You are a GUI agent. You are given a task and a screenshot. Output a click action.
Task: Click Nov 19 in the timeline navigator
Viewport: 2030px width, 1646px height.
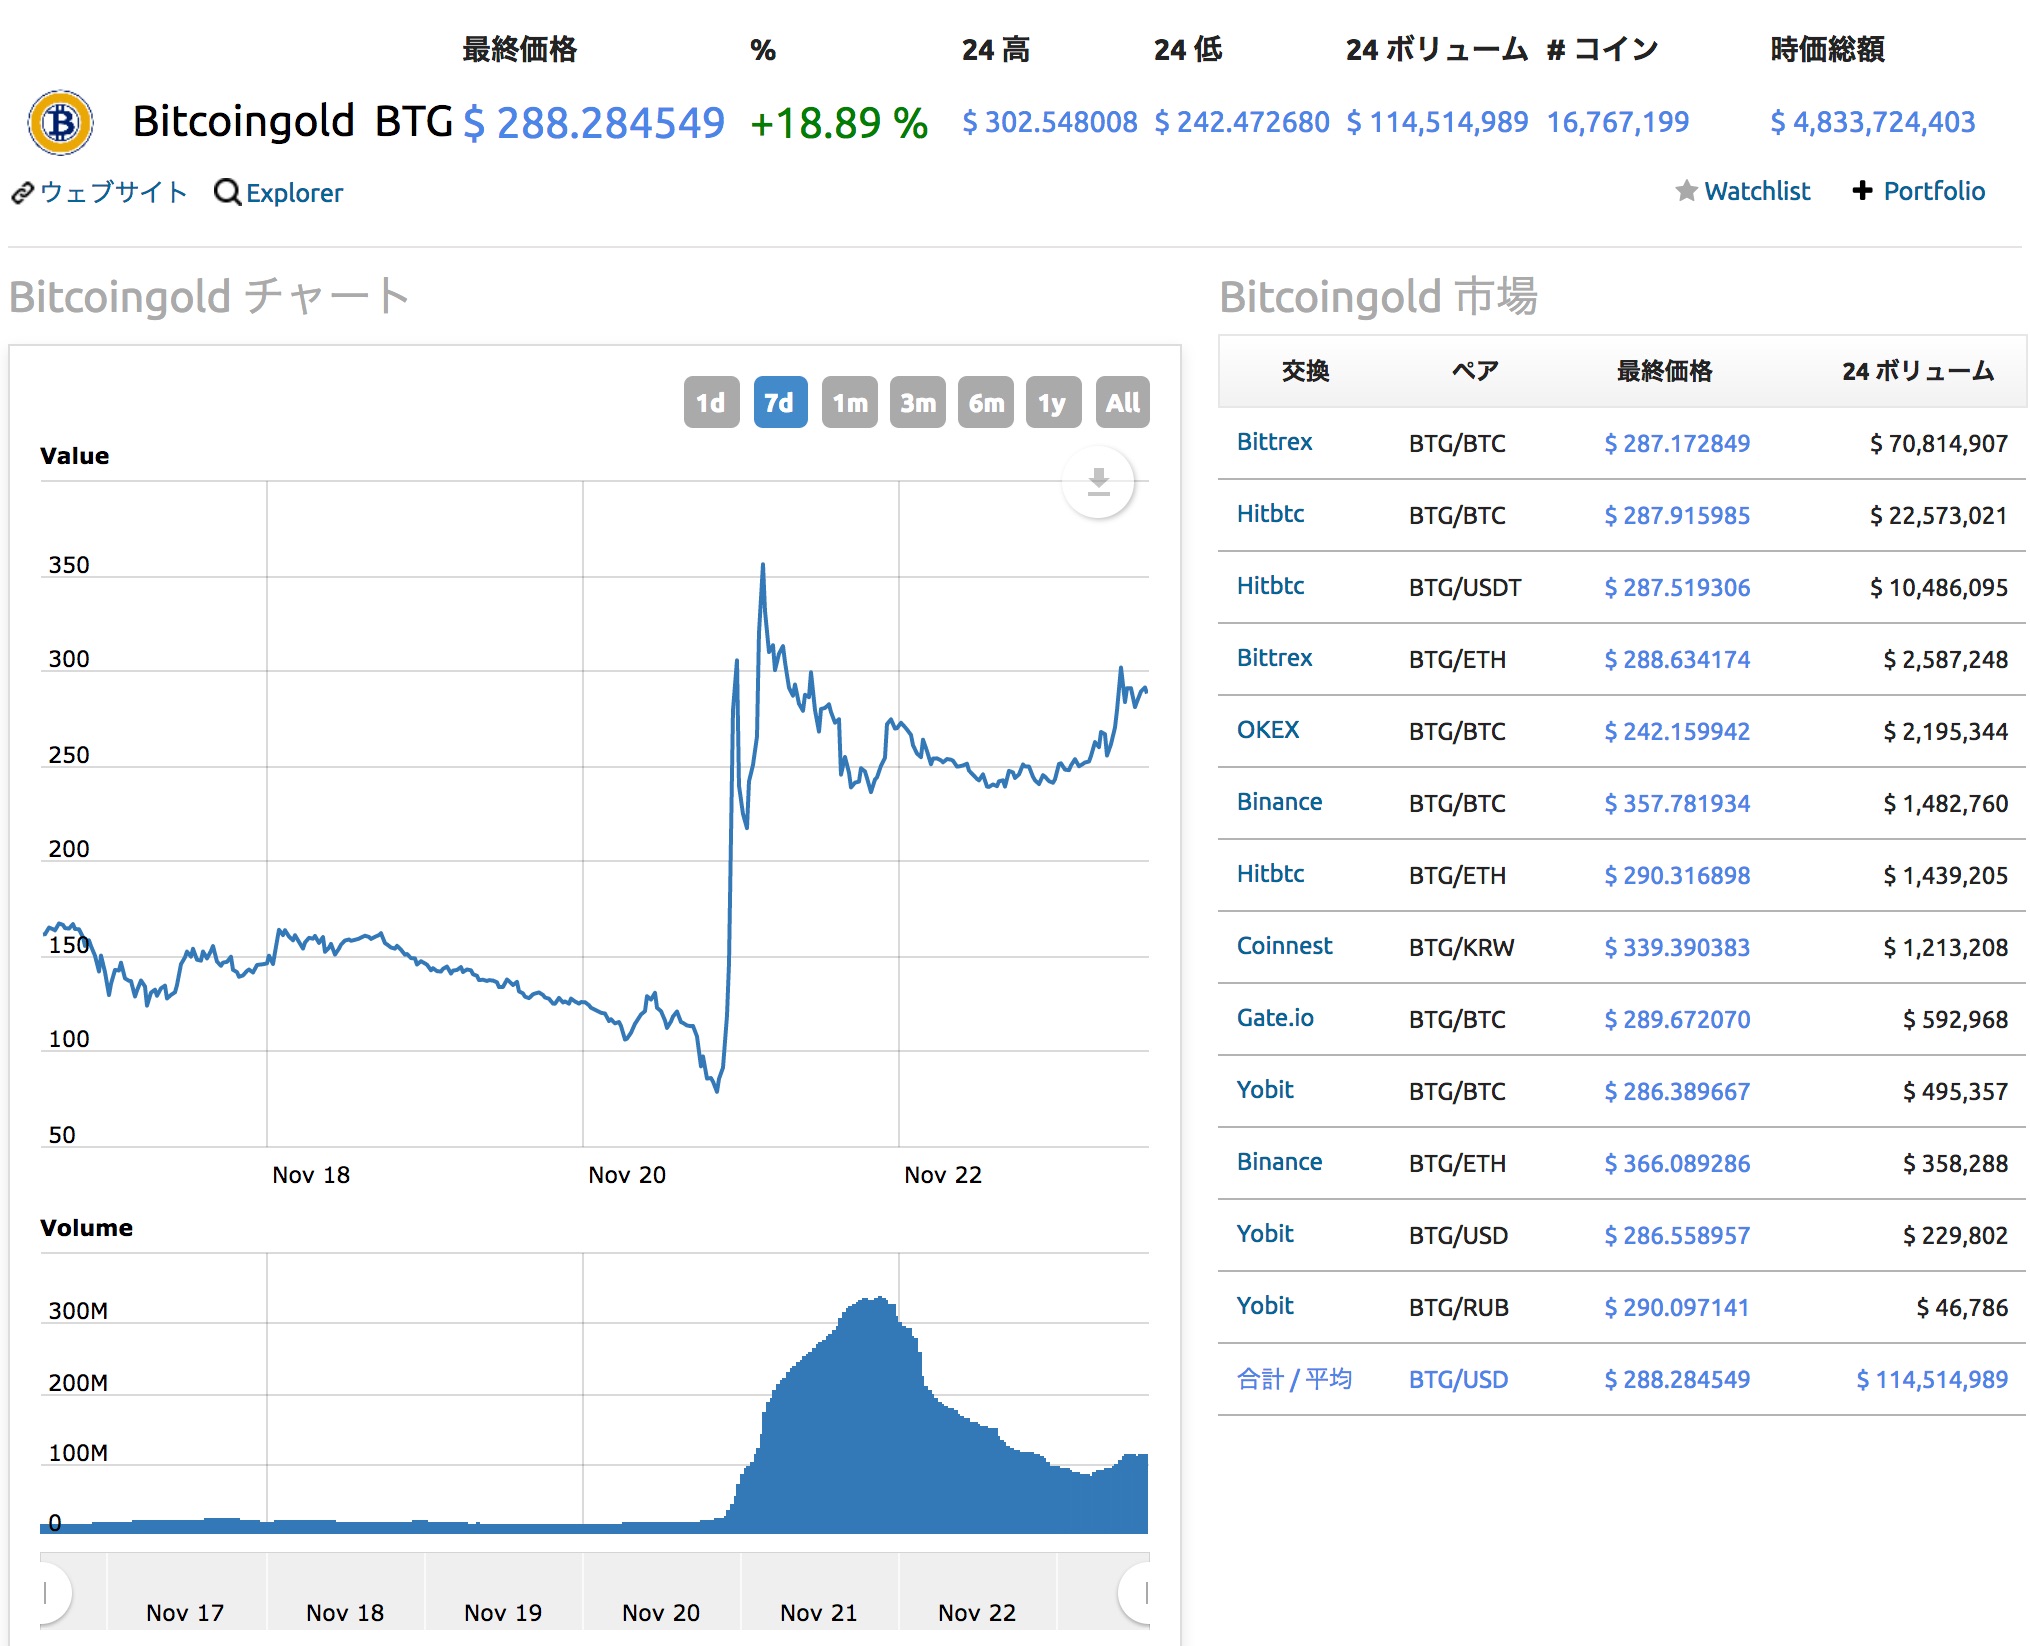click(x=502, y=1612)
